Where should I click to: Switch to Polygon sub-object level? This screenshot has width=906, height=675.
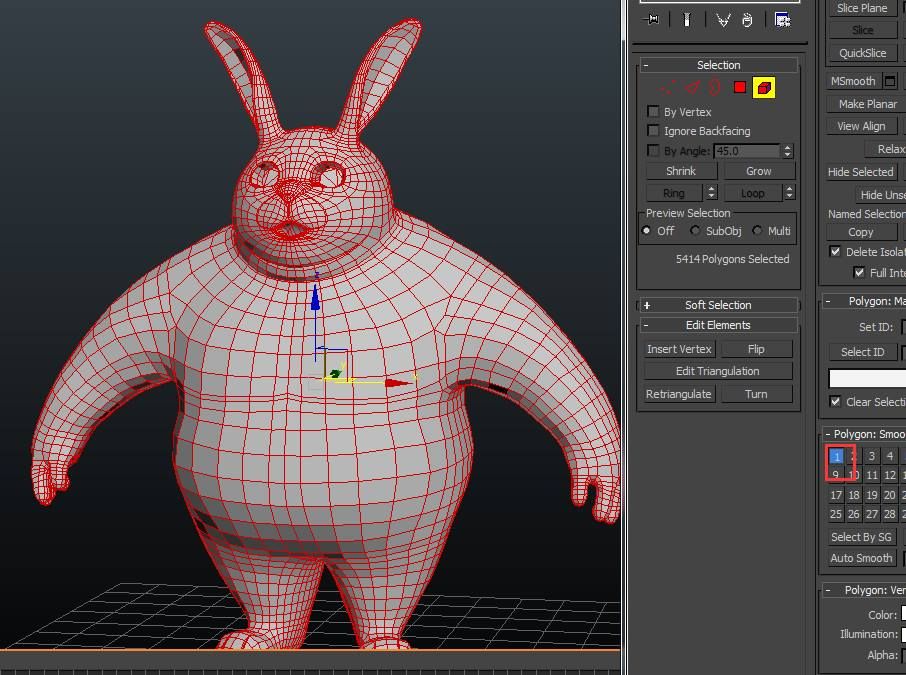tap(740, 88)
